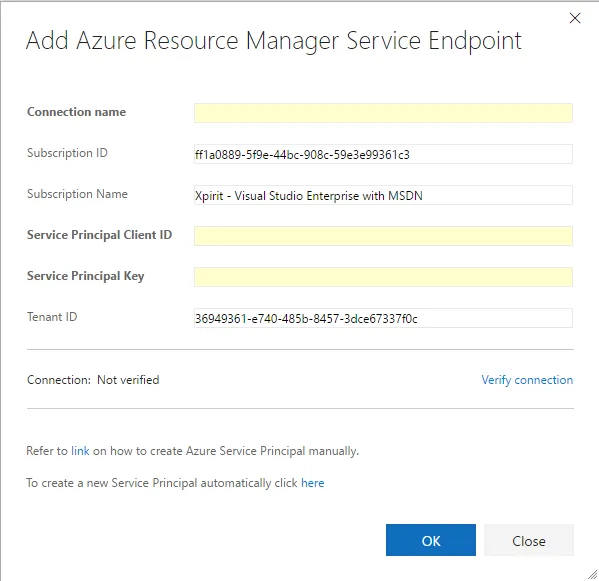Click into the Subscription ID text box
This screenshot has height=581, width=599.
click(383, 154)
